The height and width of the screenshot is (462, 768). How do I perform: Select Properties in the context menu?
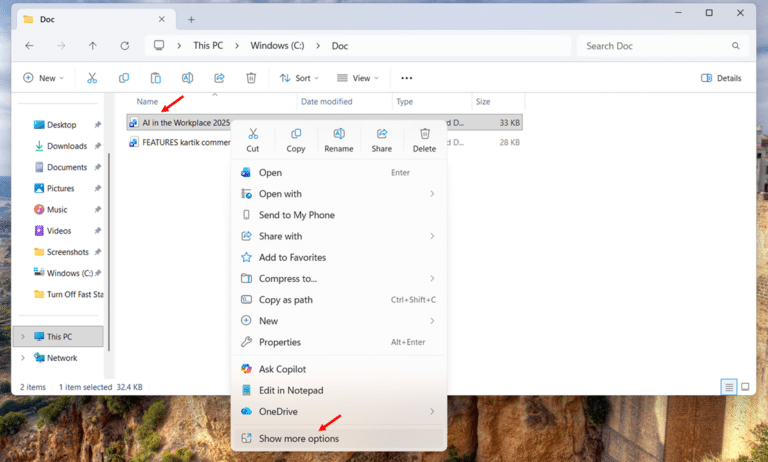point(338,342)
